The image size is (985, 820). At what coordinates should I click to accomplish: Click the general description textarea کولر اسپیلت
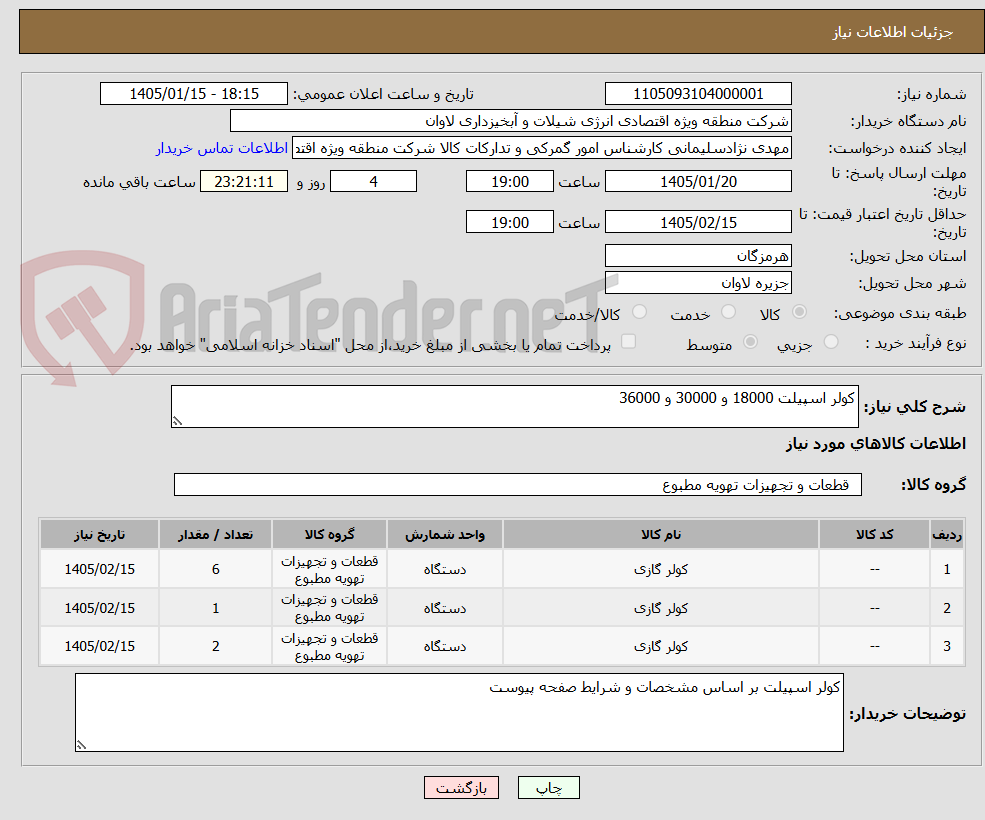click(x=514, y=407)
